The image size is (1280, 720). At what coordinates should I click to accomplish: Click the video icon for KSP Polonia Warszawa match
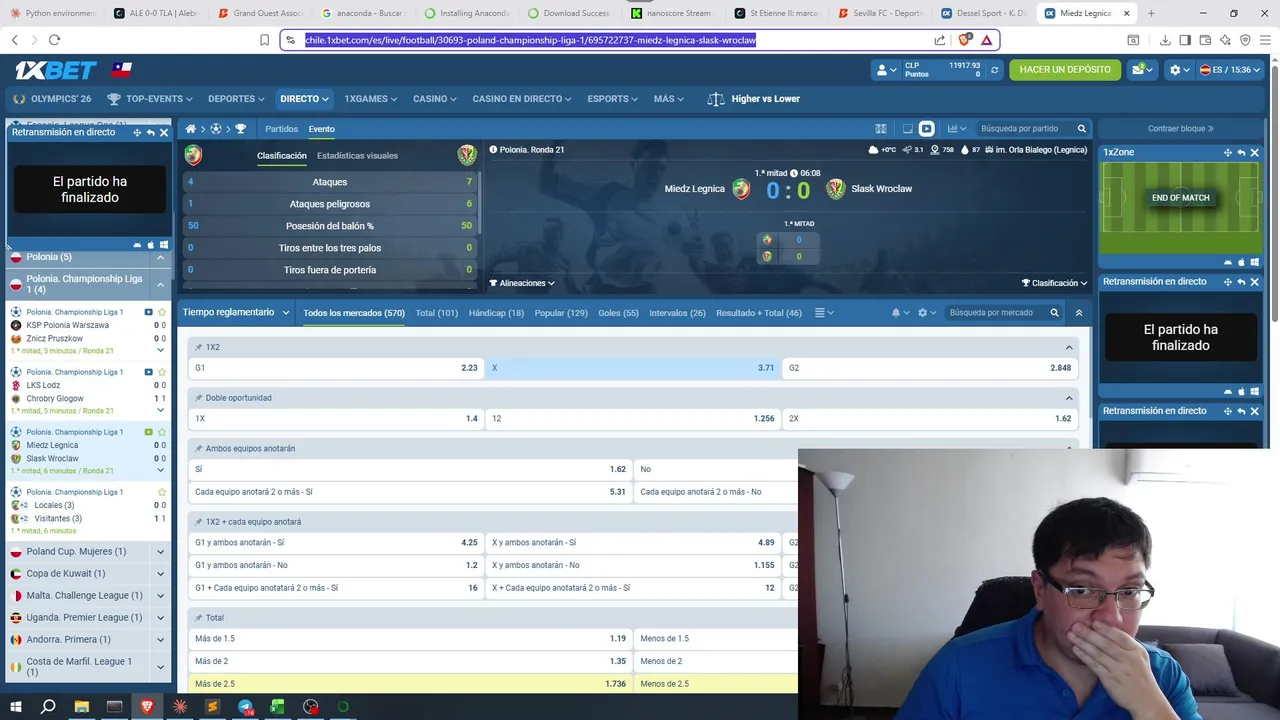point(148,312)
